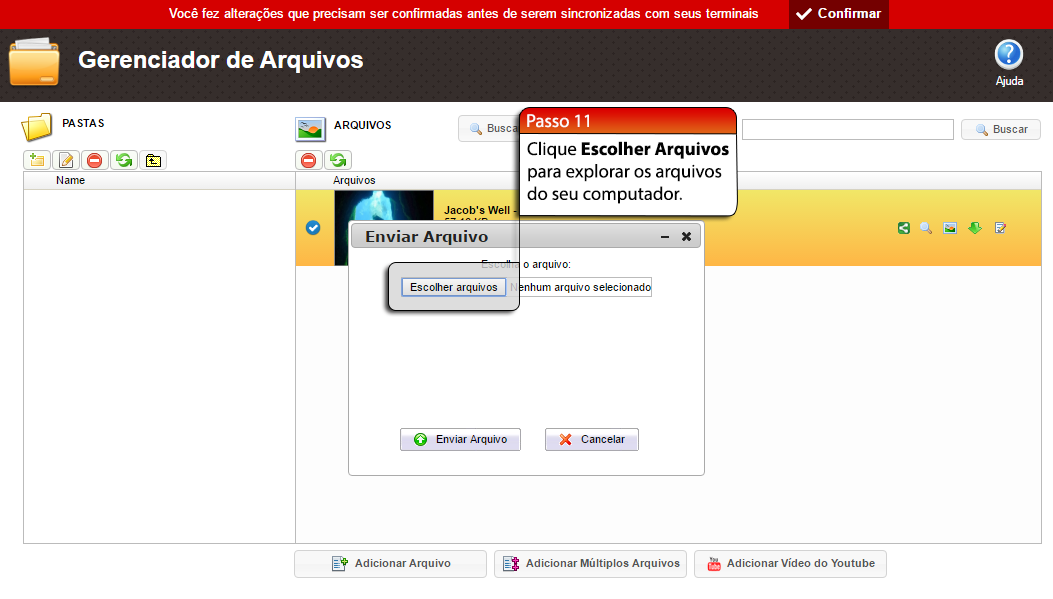Click the move-up folder icon
This screenshot has width=1053, height=599.
tap(152, 160)
